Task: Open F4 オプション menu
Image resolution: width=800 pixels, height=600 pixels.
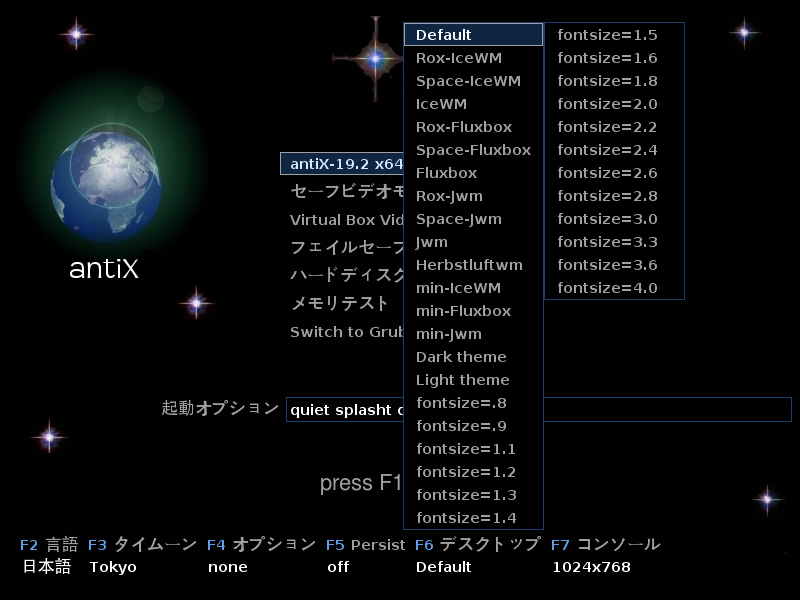Action: click(x=261, y=544)
